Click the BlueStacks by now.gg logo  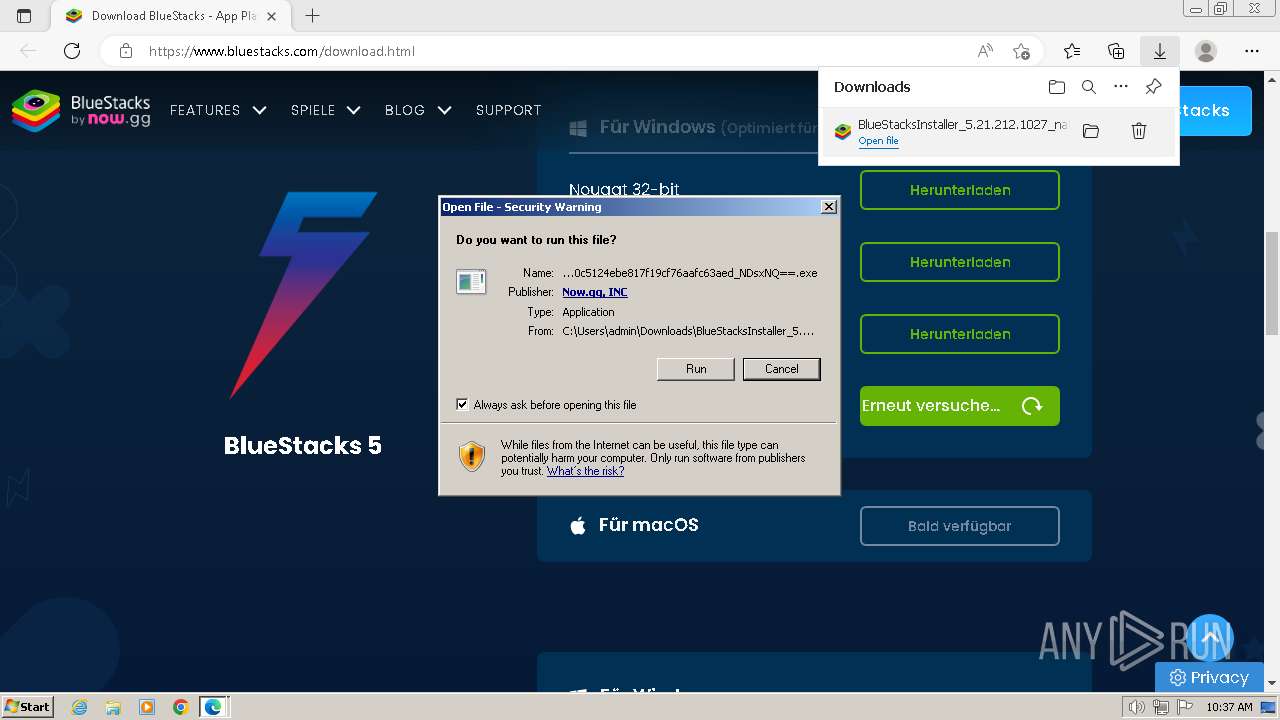point(81,110)
